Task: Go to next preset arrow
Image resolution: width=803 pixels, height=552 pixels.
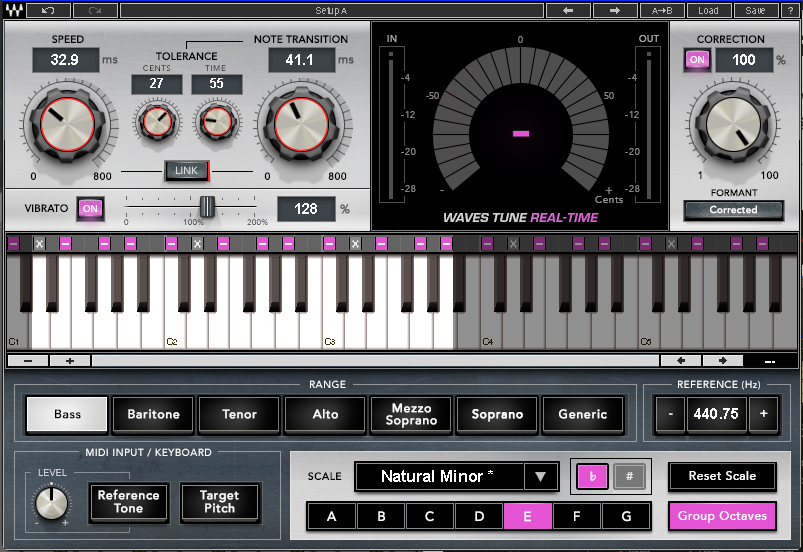Action: 615,10
